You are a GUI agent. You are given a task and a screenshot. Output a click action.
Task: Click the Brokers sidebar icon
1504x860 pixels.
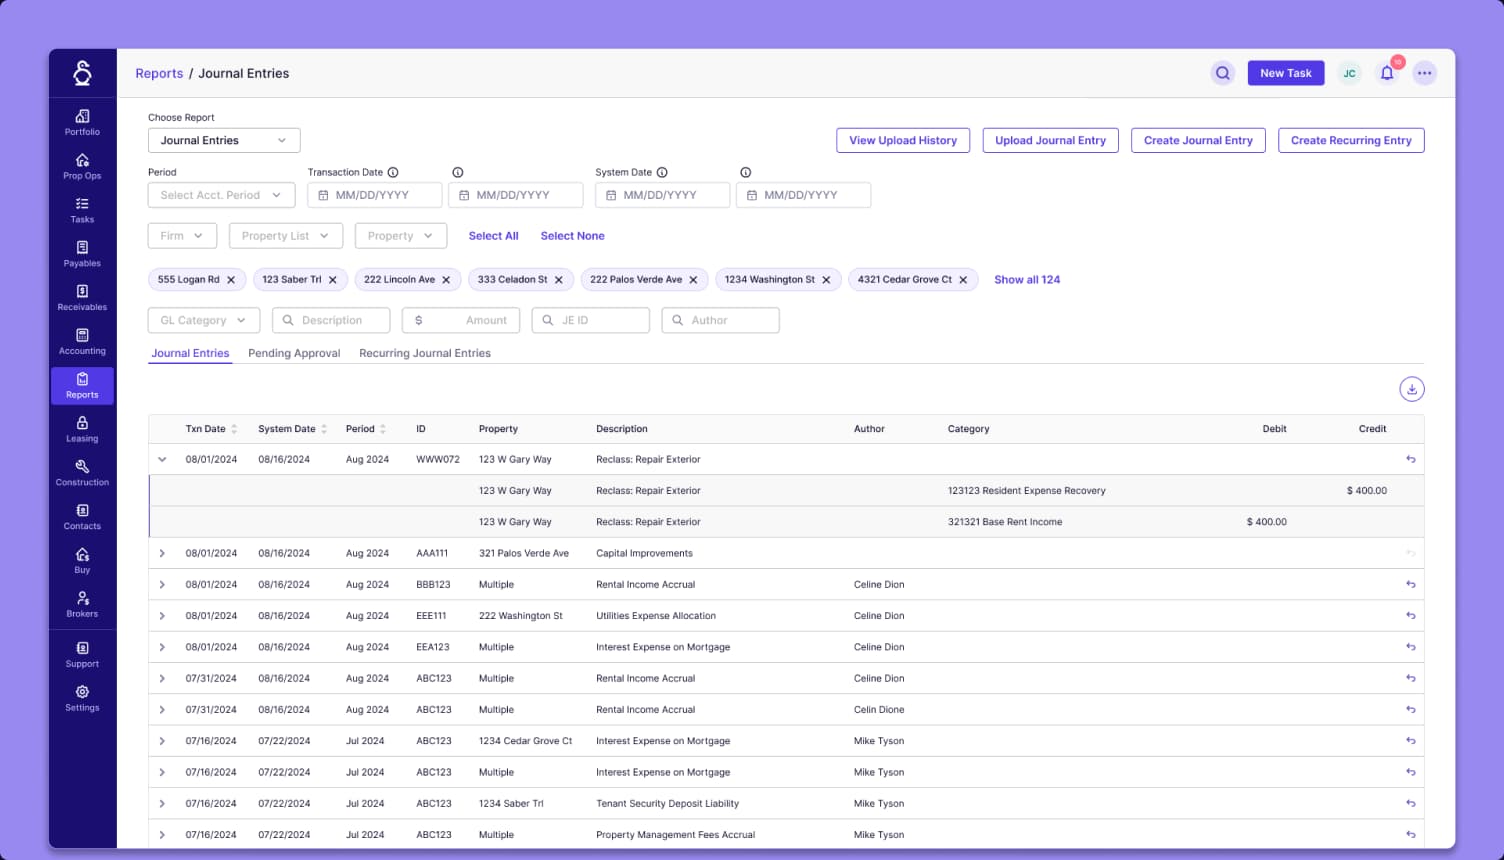pyautogui.click(x=82, y=604)
